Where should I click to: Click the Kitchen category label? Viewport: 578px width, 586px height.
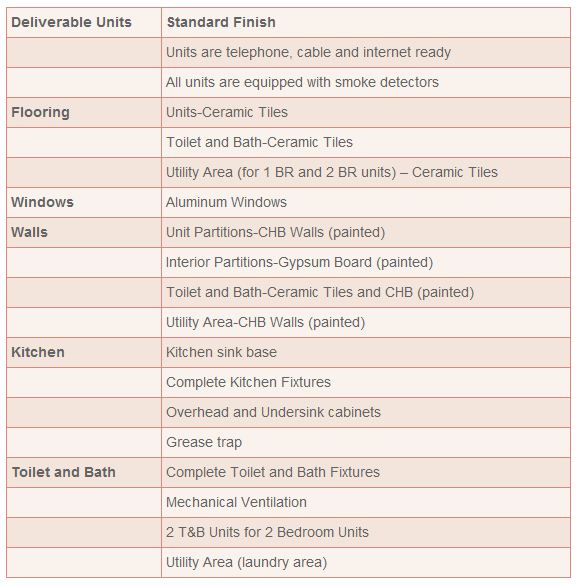[x=38, y=352]
